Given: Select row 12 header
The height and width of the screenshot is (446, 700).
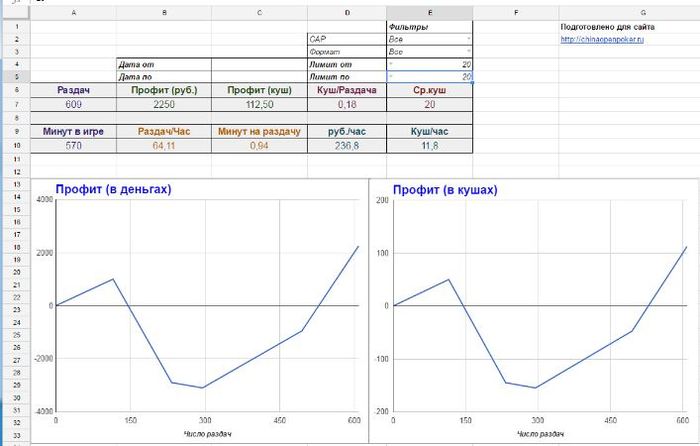Looking at the screenshot, I should coord(16,172).
